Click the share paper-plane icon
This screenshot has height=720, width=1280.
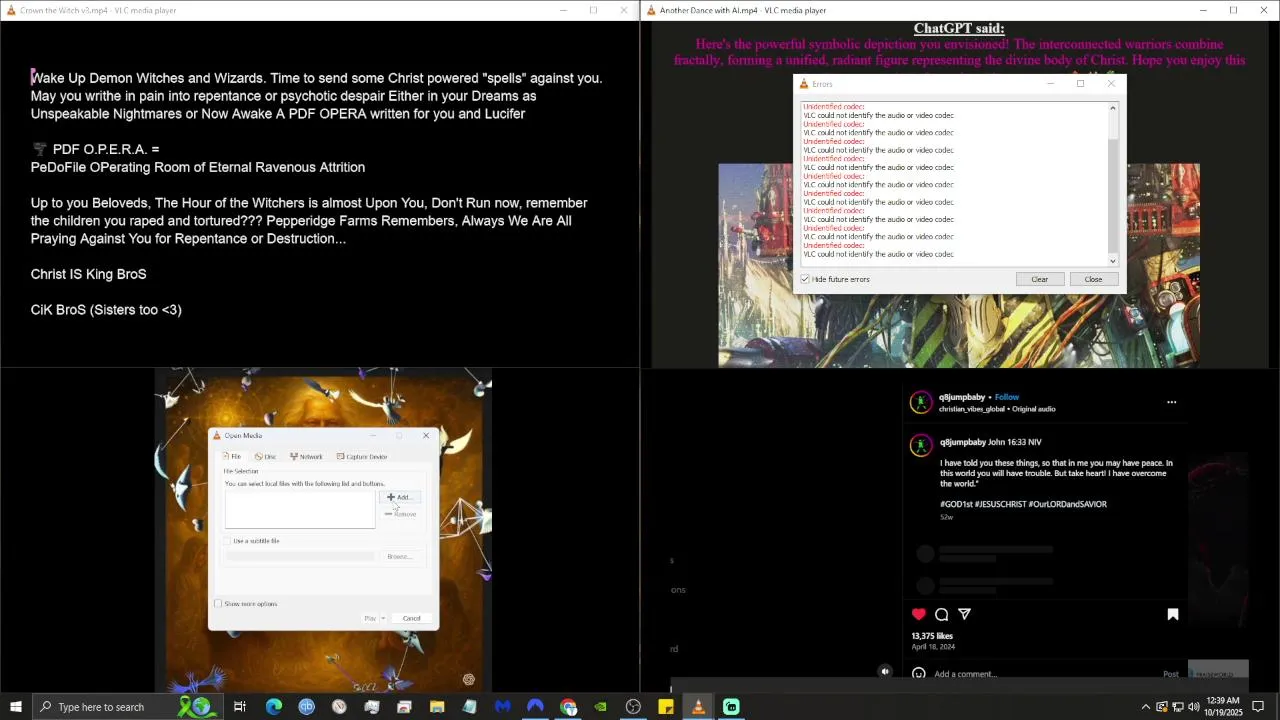[965, 614]
